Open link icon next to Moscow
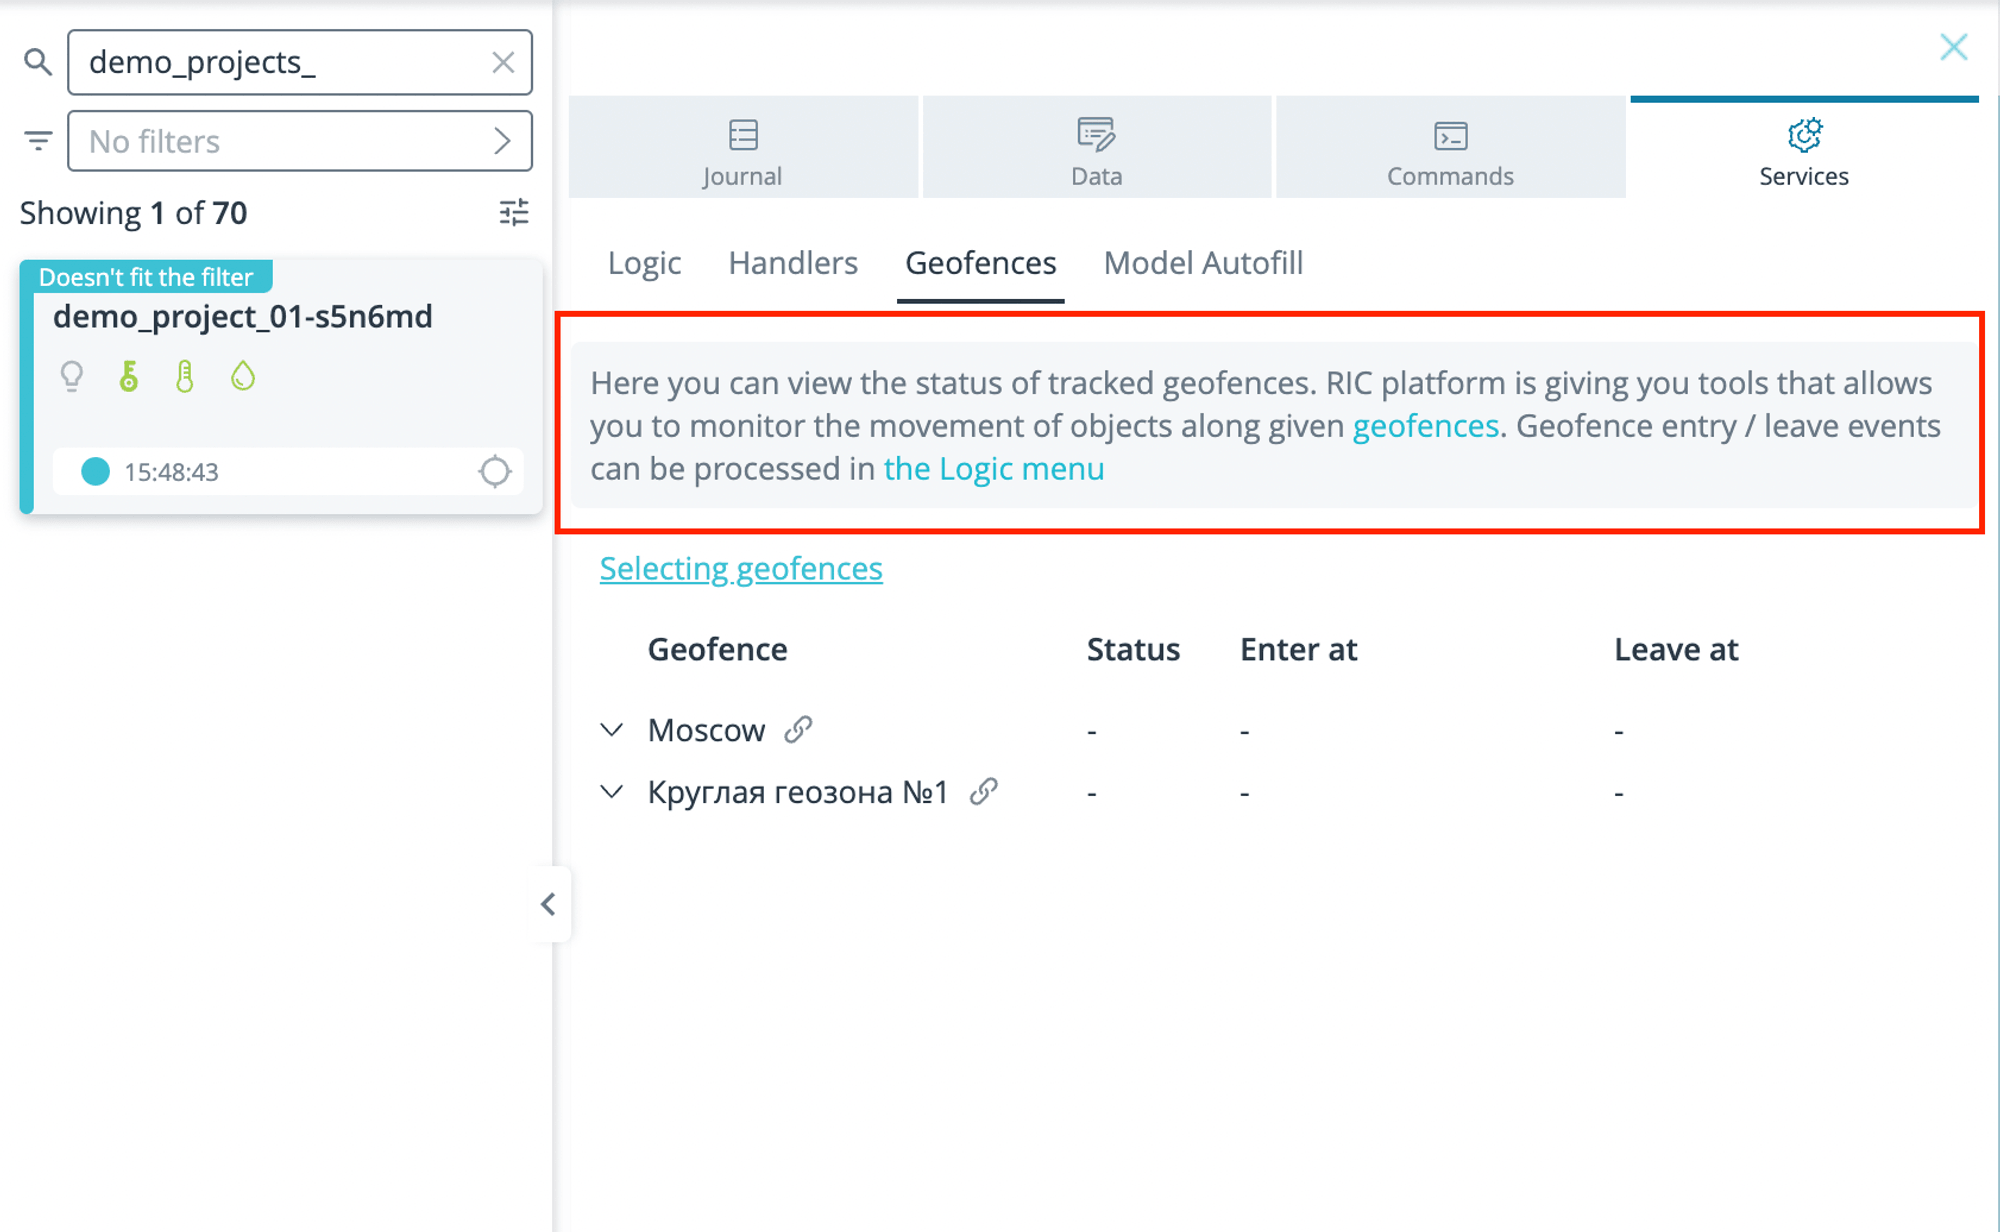 (x=798, y=730)
